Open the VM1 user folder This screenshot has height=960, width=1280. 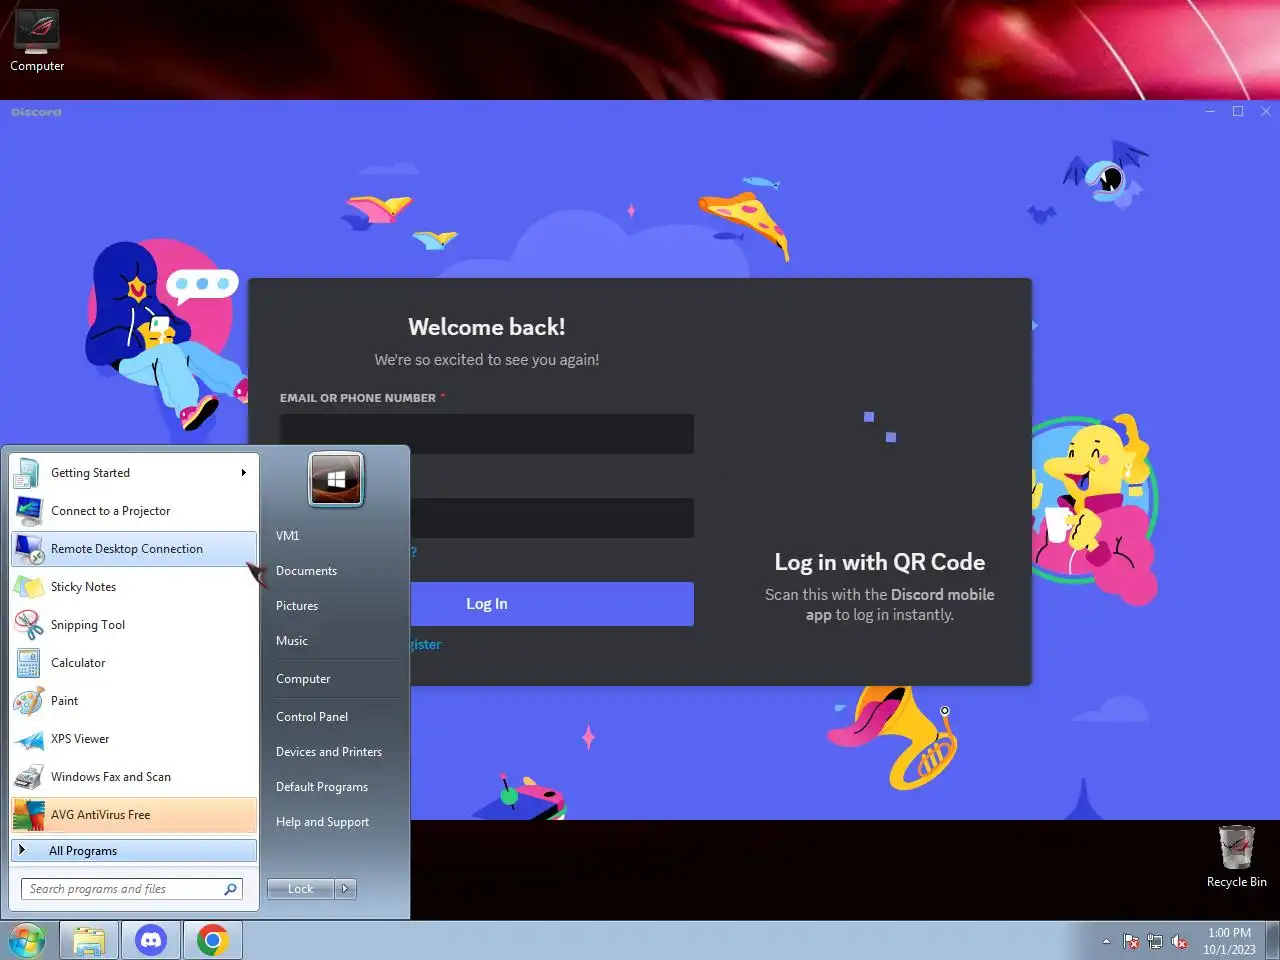(x=288, y=536)
